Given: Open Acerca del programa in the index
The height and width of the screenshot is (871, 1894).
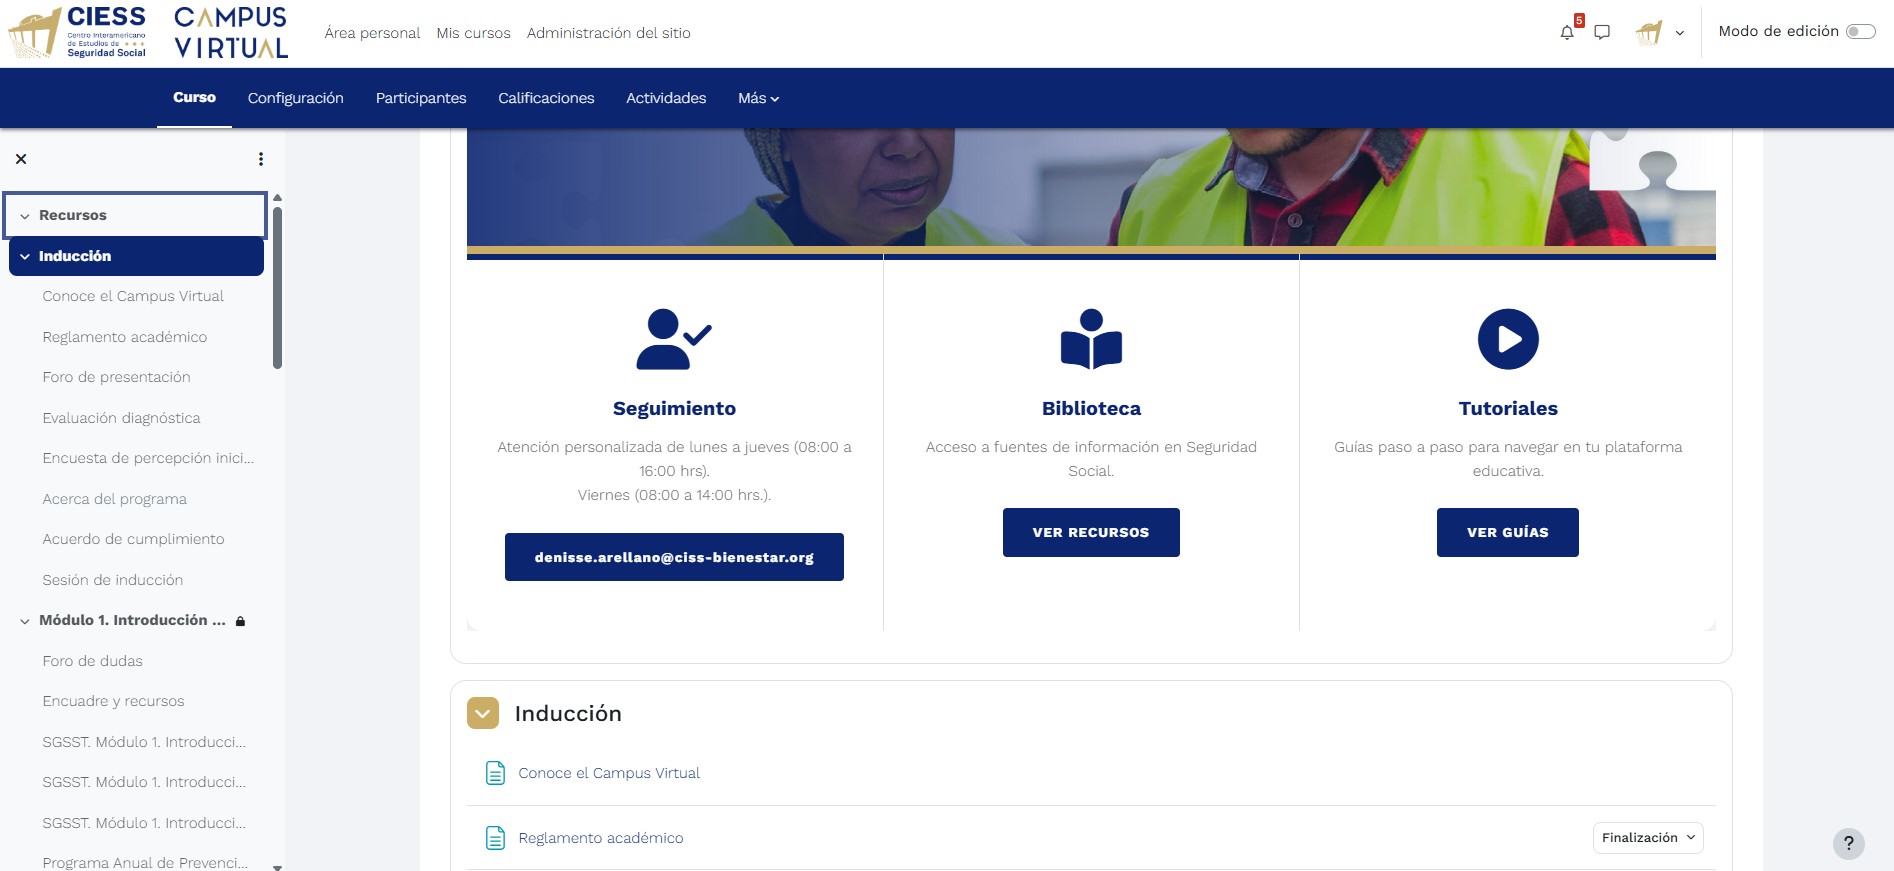Looking at the screenshot, I should (114, 499).
